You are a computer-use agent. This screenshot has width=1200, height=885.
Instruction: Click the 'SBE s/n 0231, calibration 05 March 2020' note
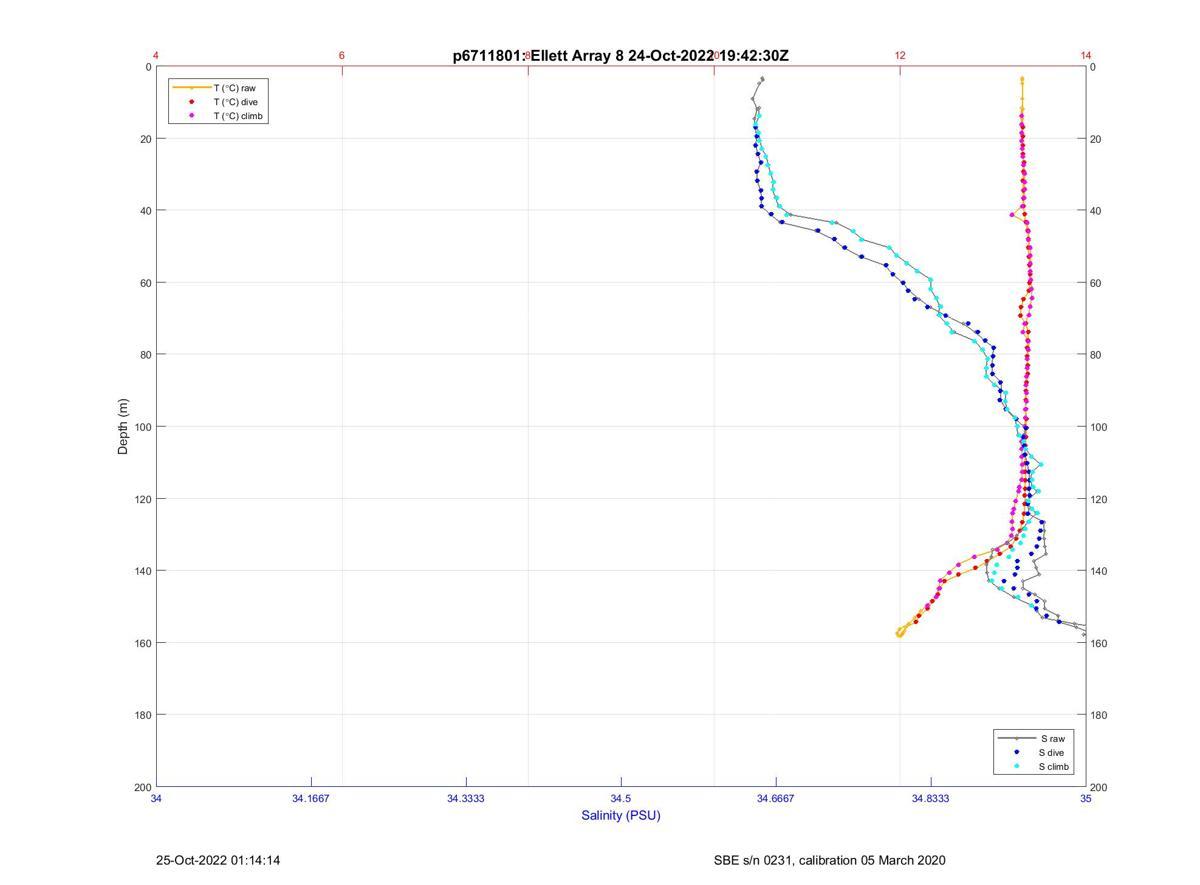click(829, 860)
